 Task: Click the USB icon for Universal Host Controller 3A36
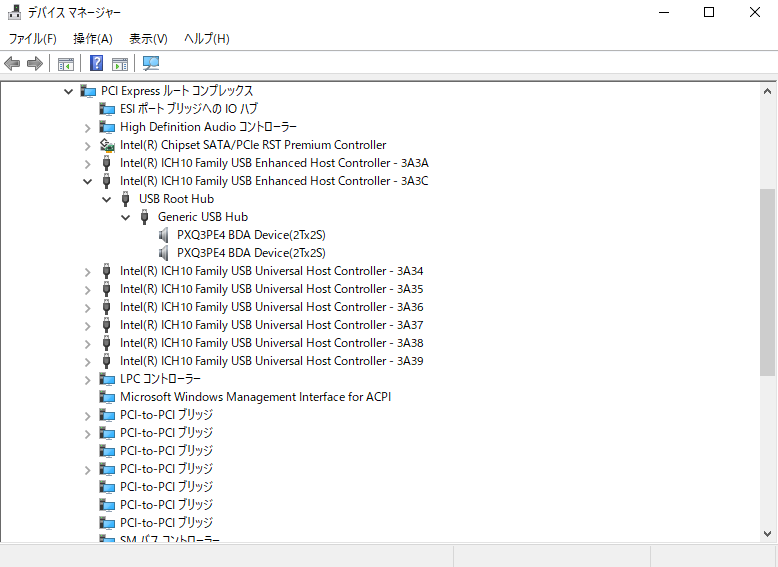pos(106,307)
